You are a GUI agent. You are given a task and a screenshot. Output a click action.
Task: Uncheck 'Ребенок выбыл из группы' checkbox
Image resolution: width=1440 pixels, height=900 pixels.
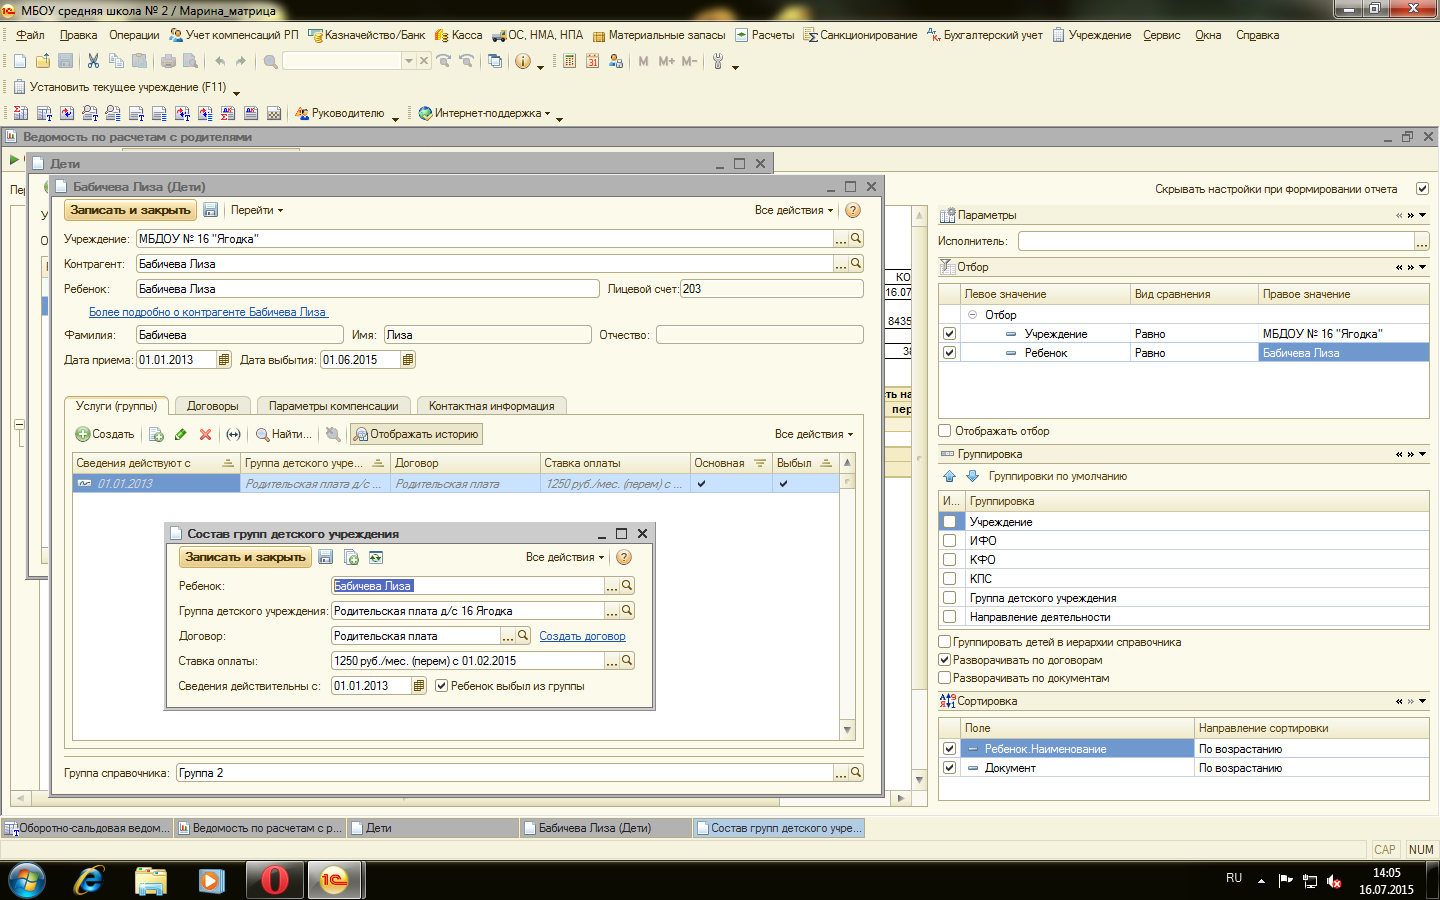click(441, 686)
